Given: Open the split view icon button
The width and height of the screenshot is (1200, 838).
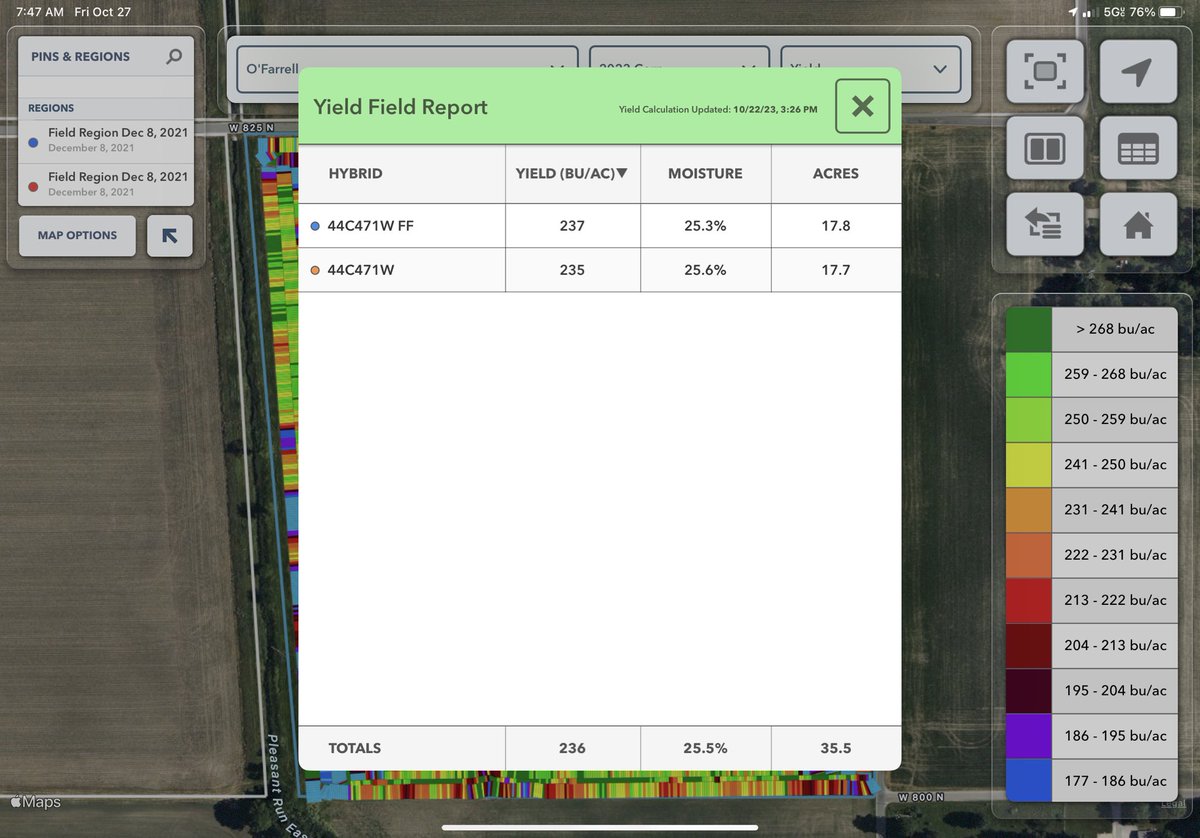Looking at the screenshot, I should point(1044,149).
